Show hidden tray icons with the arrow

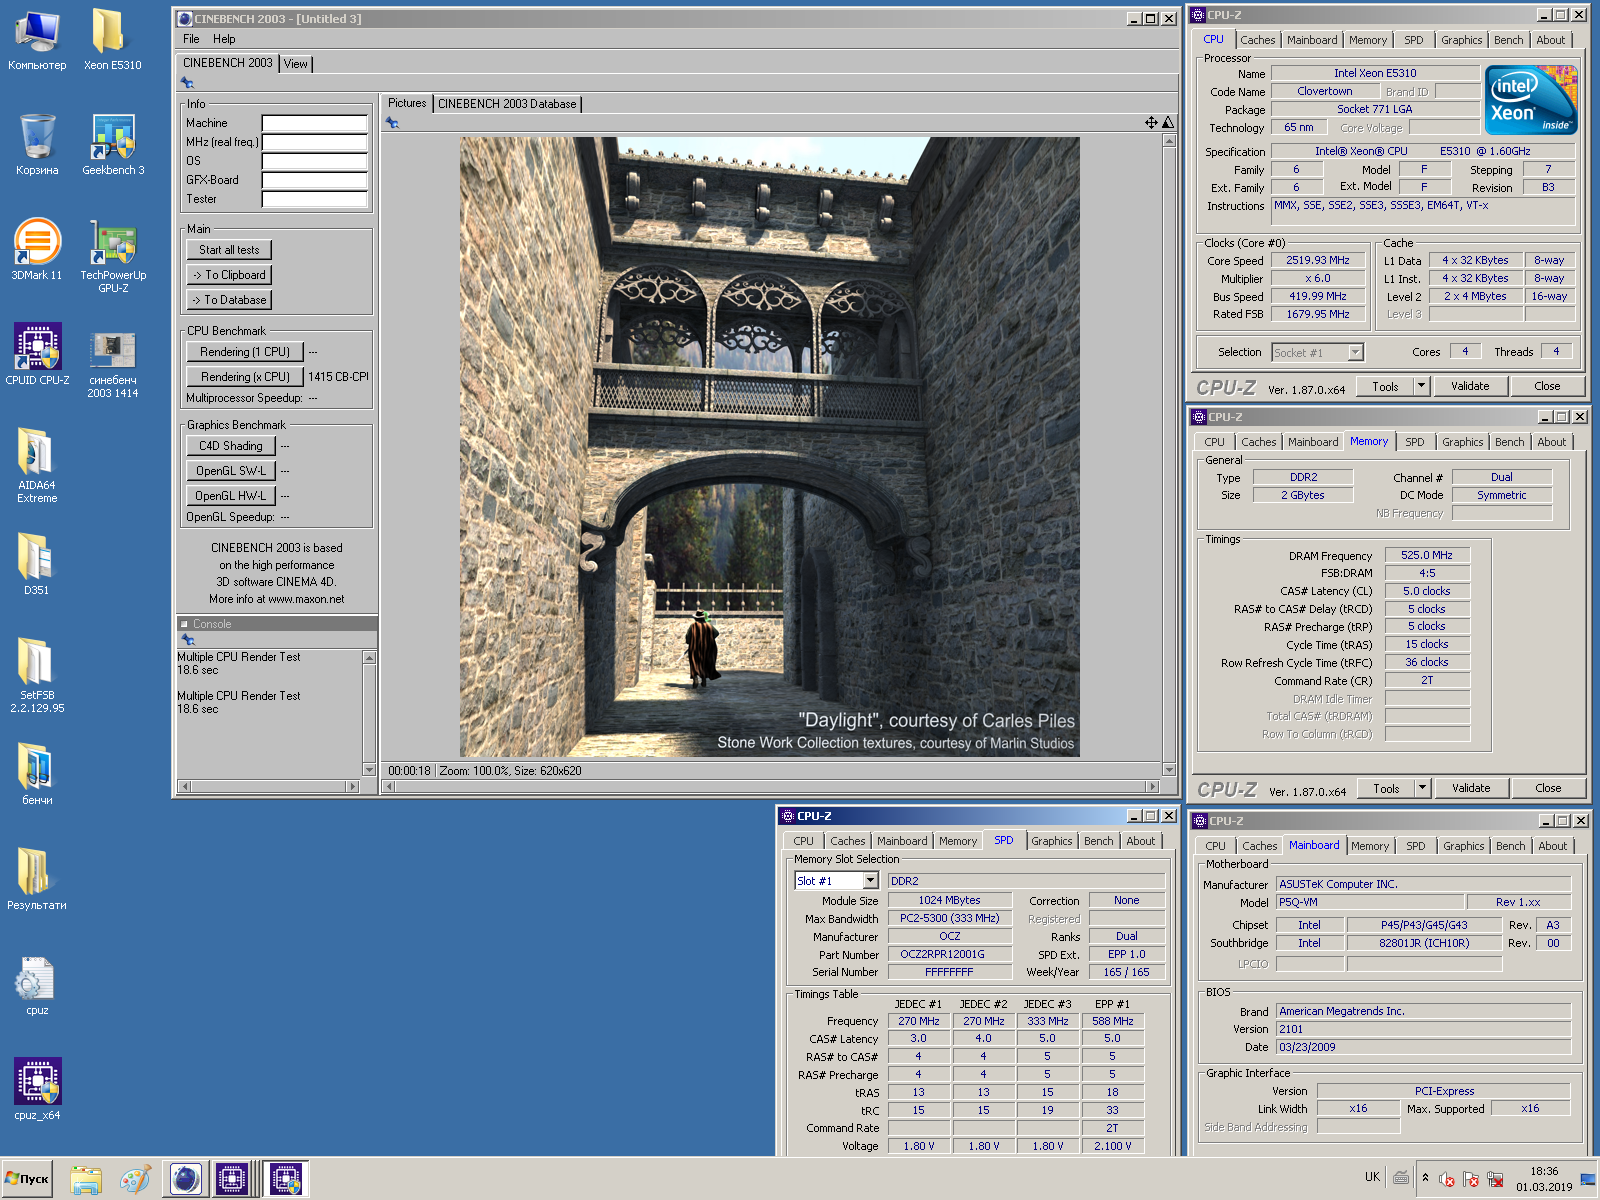click(1425, 1178)
